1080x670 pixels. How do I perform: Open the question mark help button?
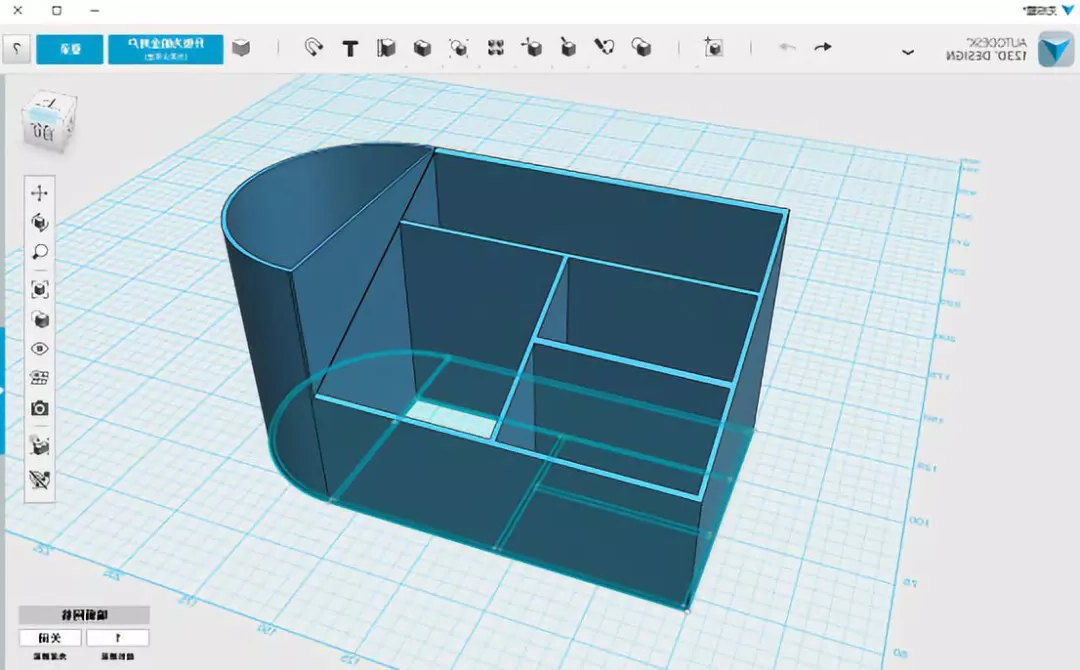pos(17,50)
